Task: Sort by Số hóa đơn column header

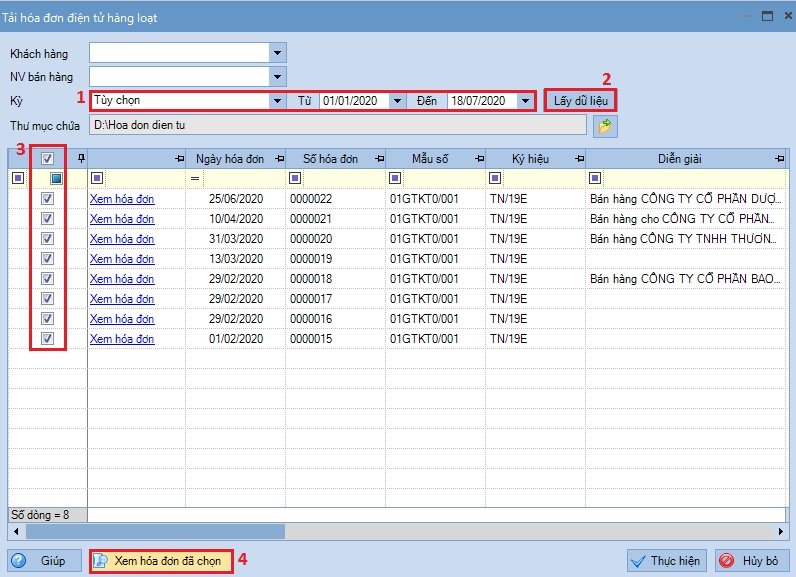Action: [330, 159]
